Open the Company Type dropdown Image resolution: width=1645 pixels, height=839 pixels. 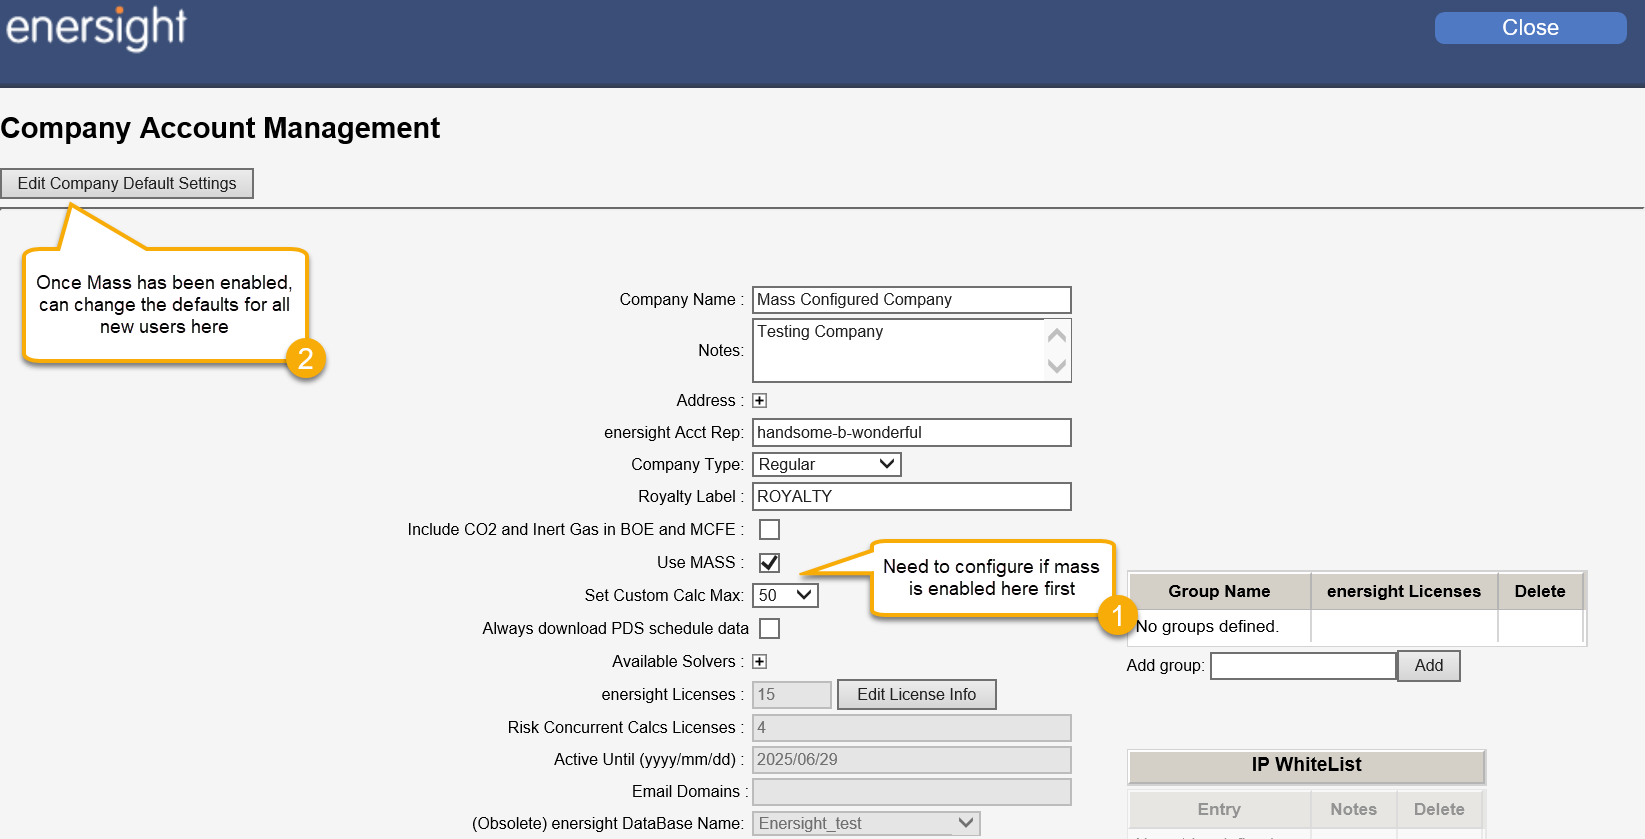click(826, 465)
